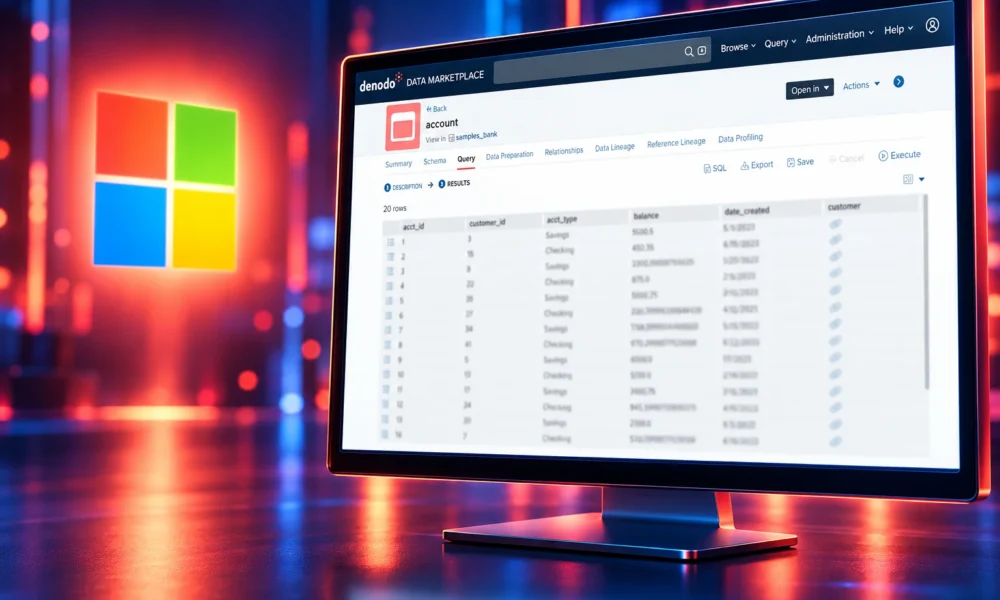The image size is (1000, 600).
Task: Open the customer link icon in row 1
Action: [835, 224]
